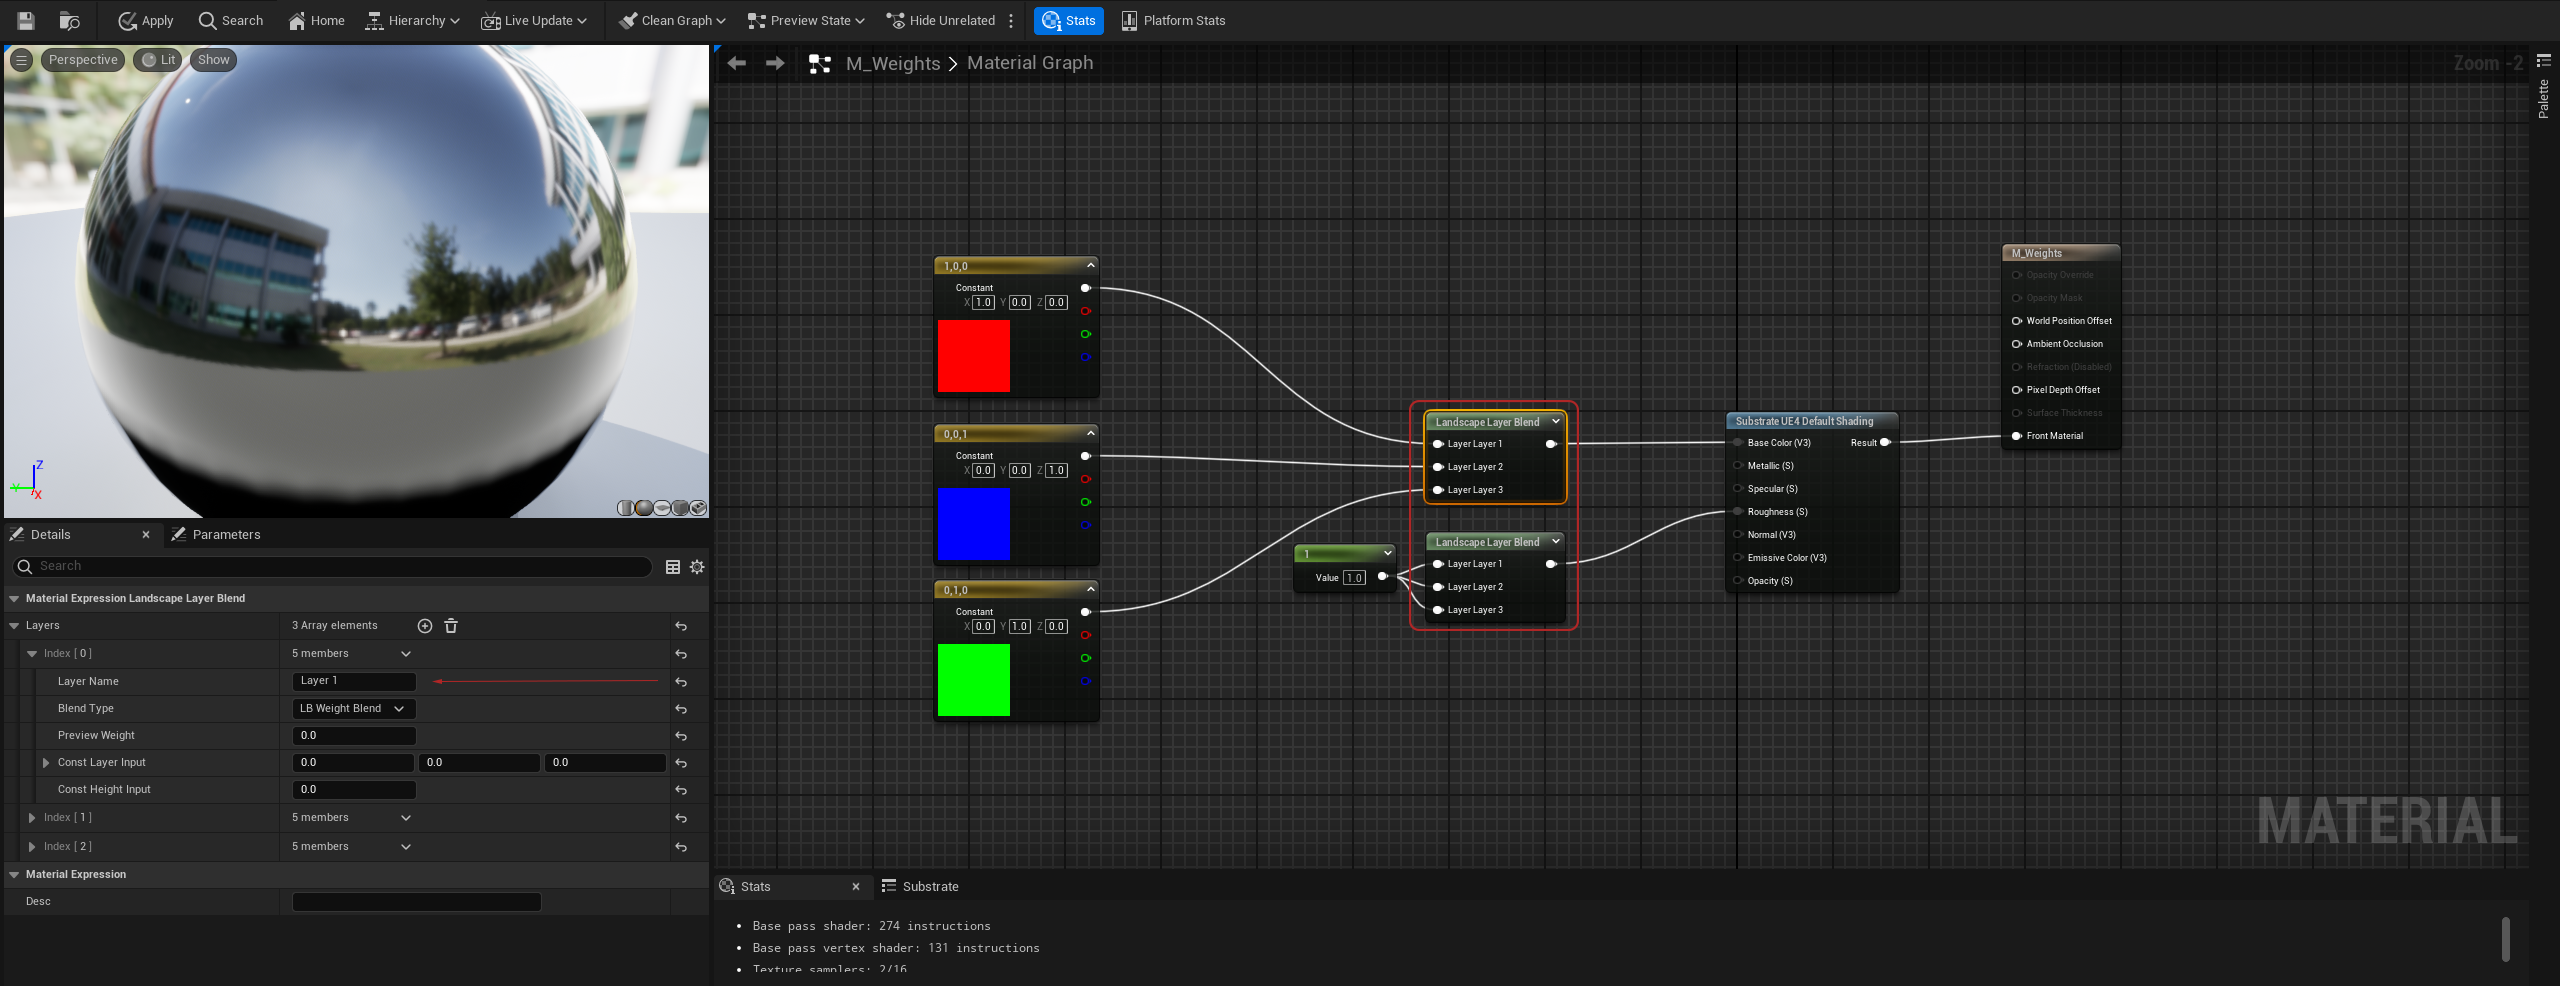Toggle Hide Unrelated nodes
The image size is (2560, 986).
(x=941, y=20)
